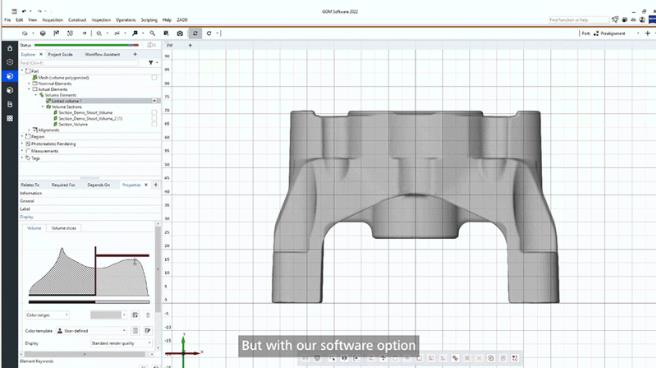Expand the General properties section
This screenshot has width=656, height=373.
click(27, 201)
